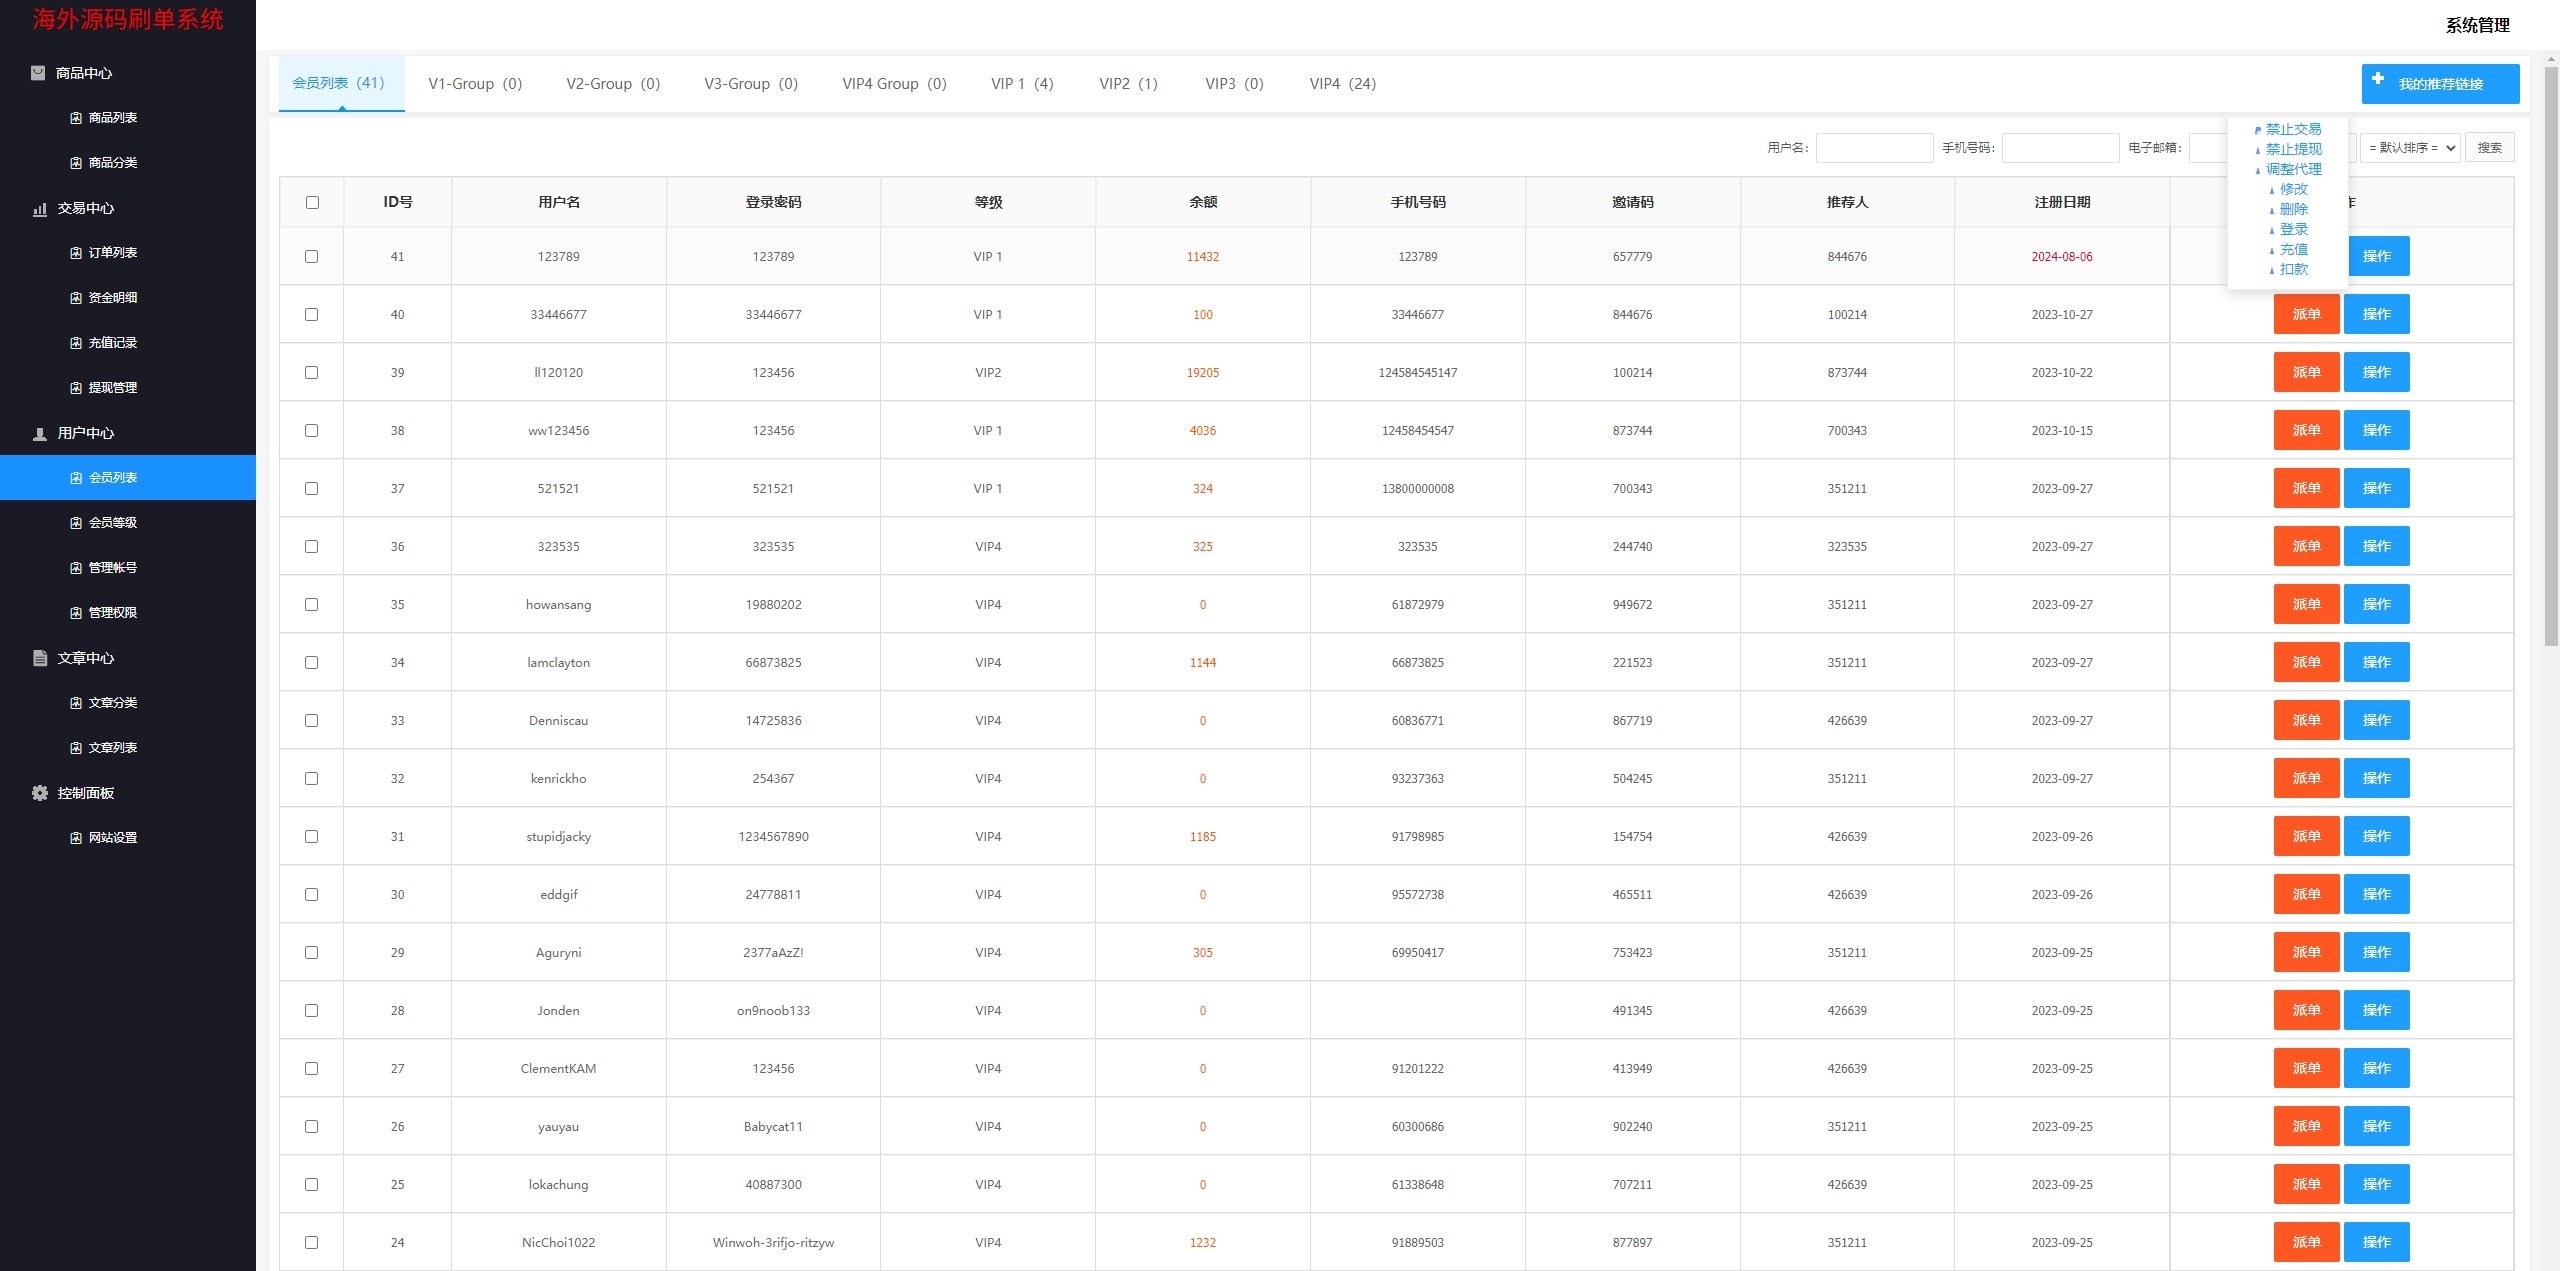Image resolution: width=2560 pixels, height=1271 pixels.
Task: Open 订单列表 via its sidebar icon
Action: click(x=76, y=253)
